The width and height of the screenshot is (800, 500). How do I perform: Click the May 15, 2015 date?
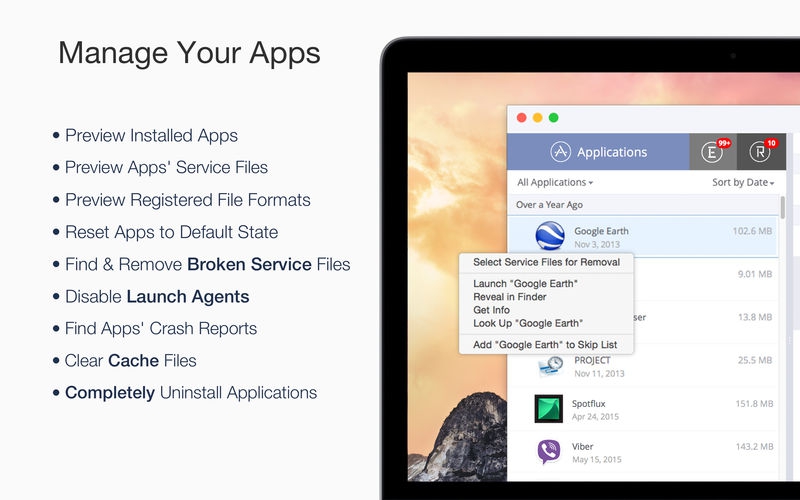pyautogui.click(x=596, y=459)
